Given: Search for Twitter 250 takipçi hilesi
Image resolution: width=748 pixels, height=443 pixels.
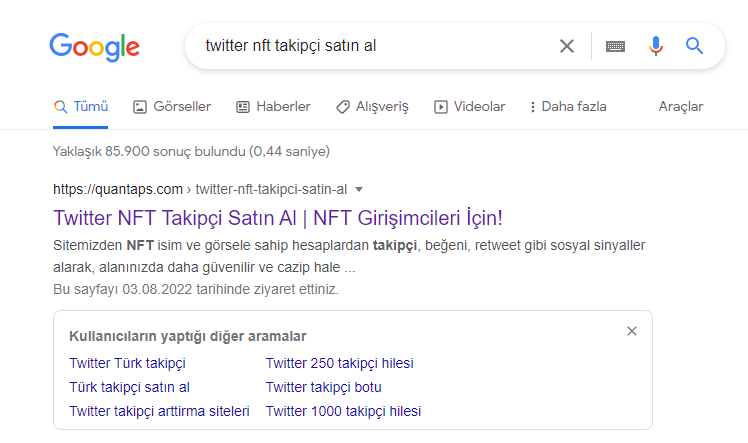Looking at the screenshot, I should click(x=340, y=363).
